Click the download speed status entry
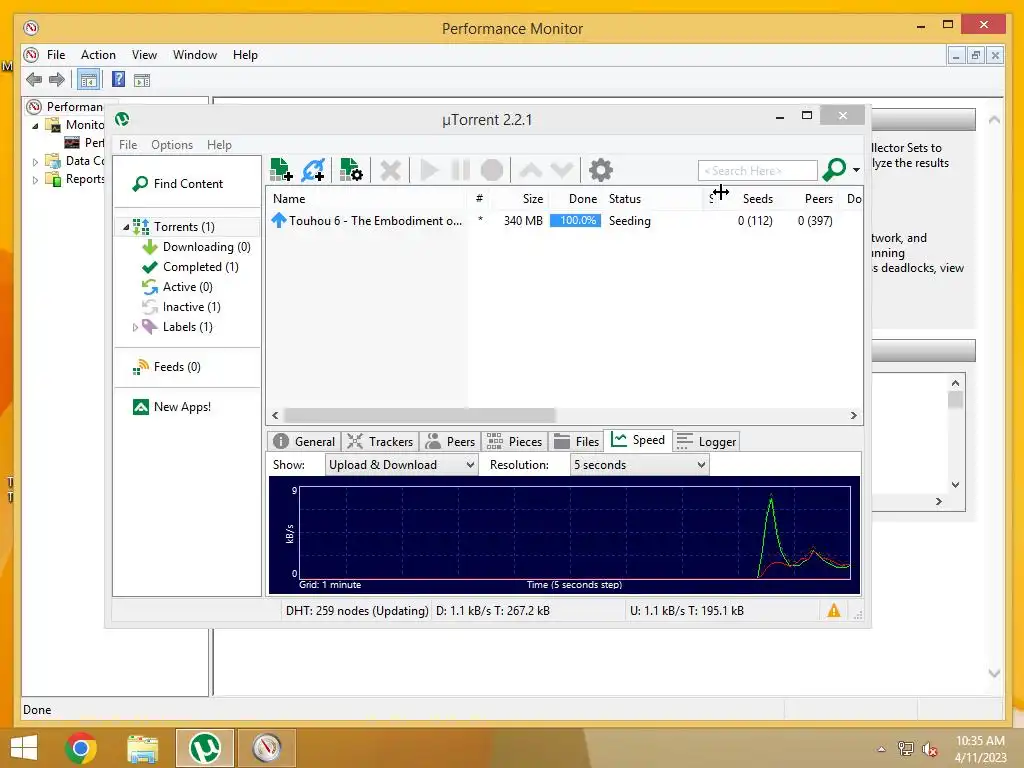The image size is (1024, 768). (492, 611)
